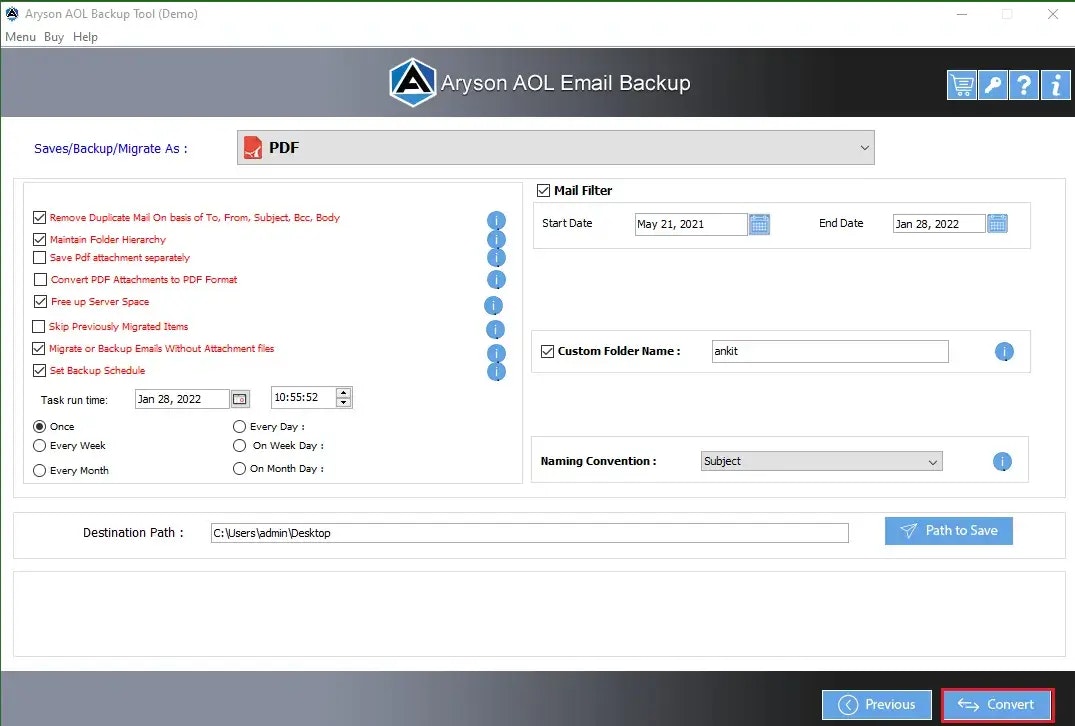Click the Convert button
The width and height of the screenshot is (1075, 726).
tap(997, 705)
